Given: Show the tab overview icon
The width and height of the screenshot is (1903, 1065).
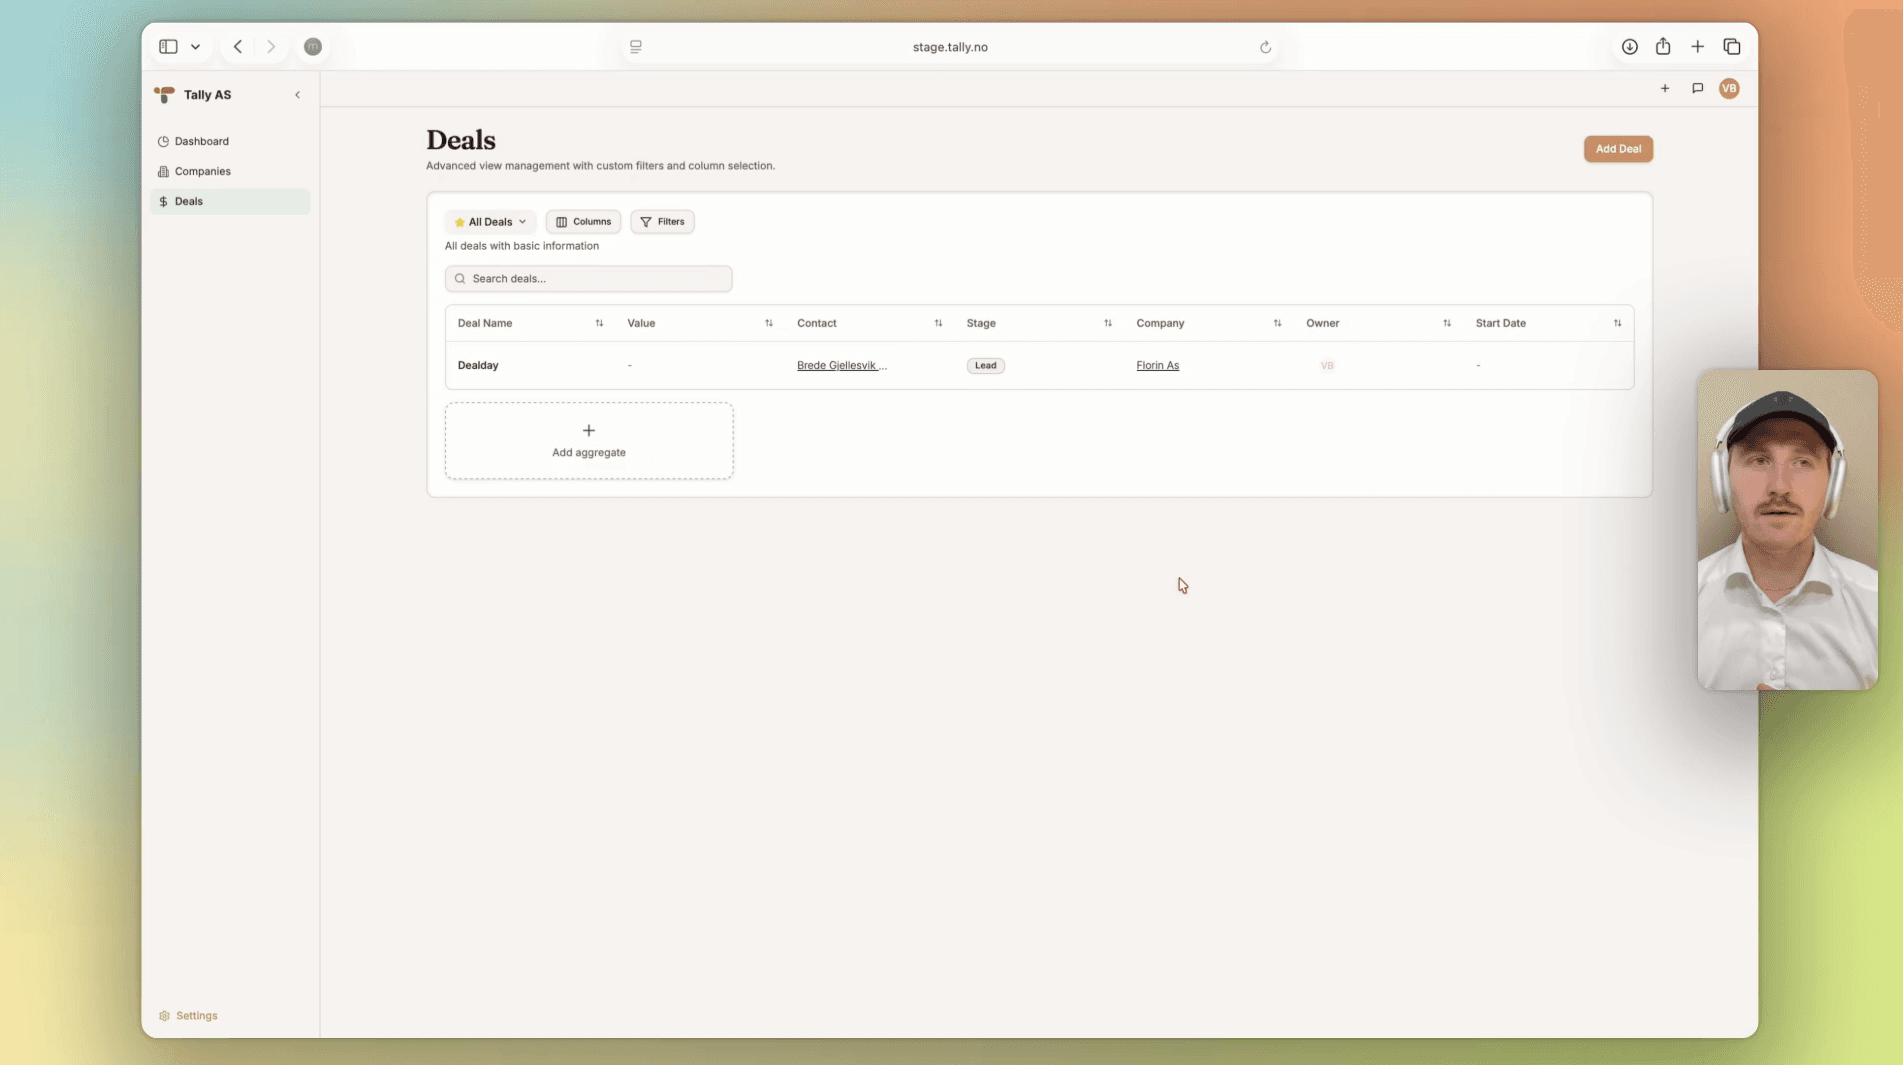Looking at the screenshot, I should [x=1732, y=47].
